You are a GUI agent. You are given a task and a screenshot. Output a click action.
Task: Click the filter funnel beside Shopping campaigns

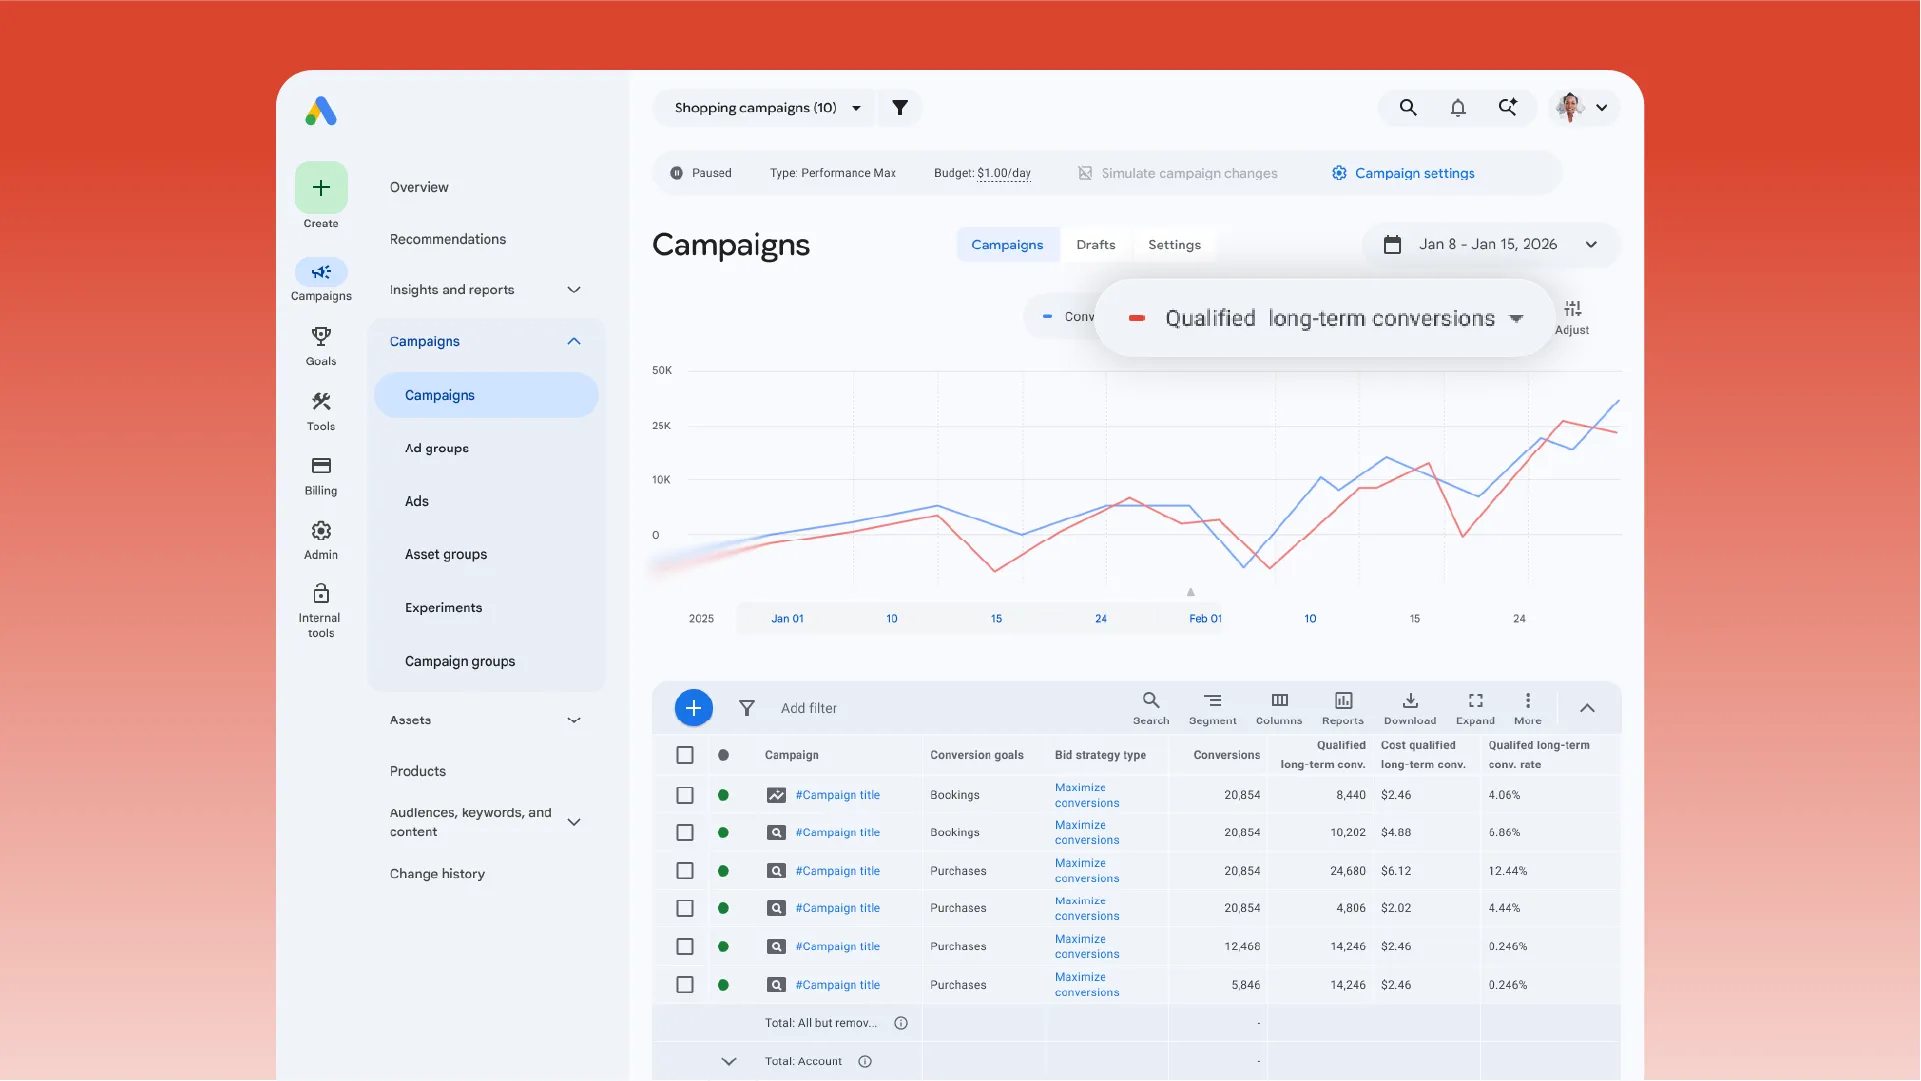pyautogui.click(x=900, y=108)
